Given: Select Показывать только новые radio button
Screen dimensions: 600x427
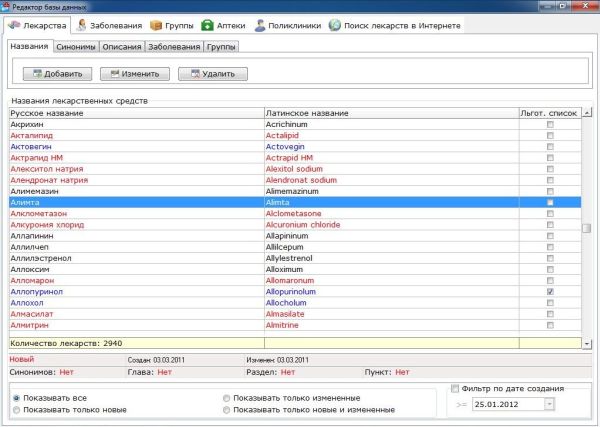Looking at the screenshot, I should pos(16,410).
